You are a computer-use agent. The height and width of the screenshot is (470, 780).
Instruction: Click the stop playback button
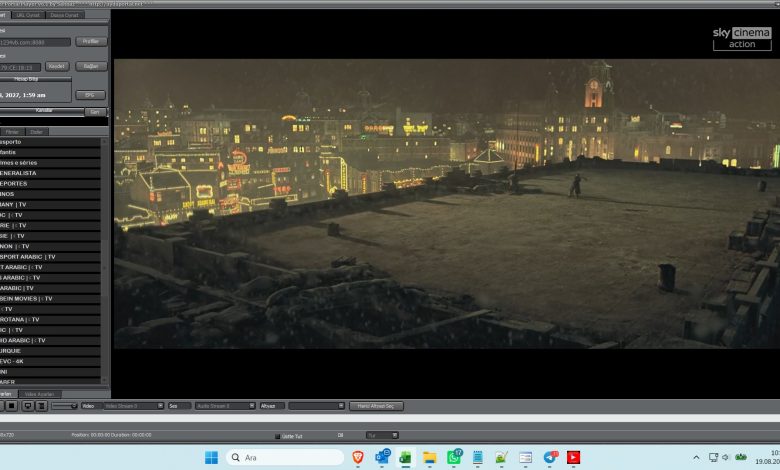(11, 406)
